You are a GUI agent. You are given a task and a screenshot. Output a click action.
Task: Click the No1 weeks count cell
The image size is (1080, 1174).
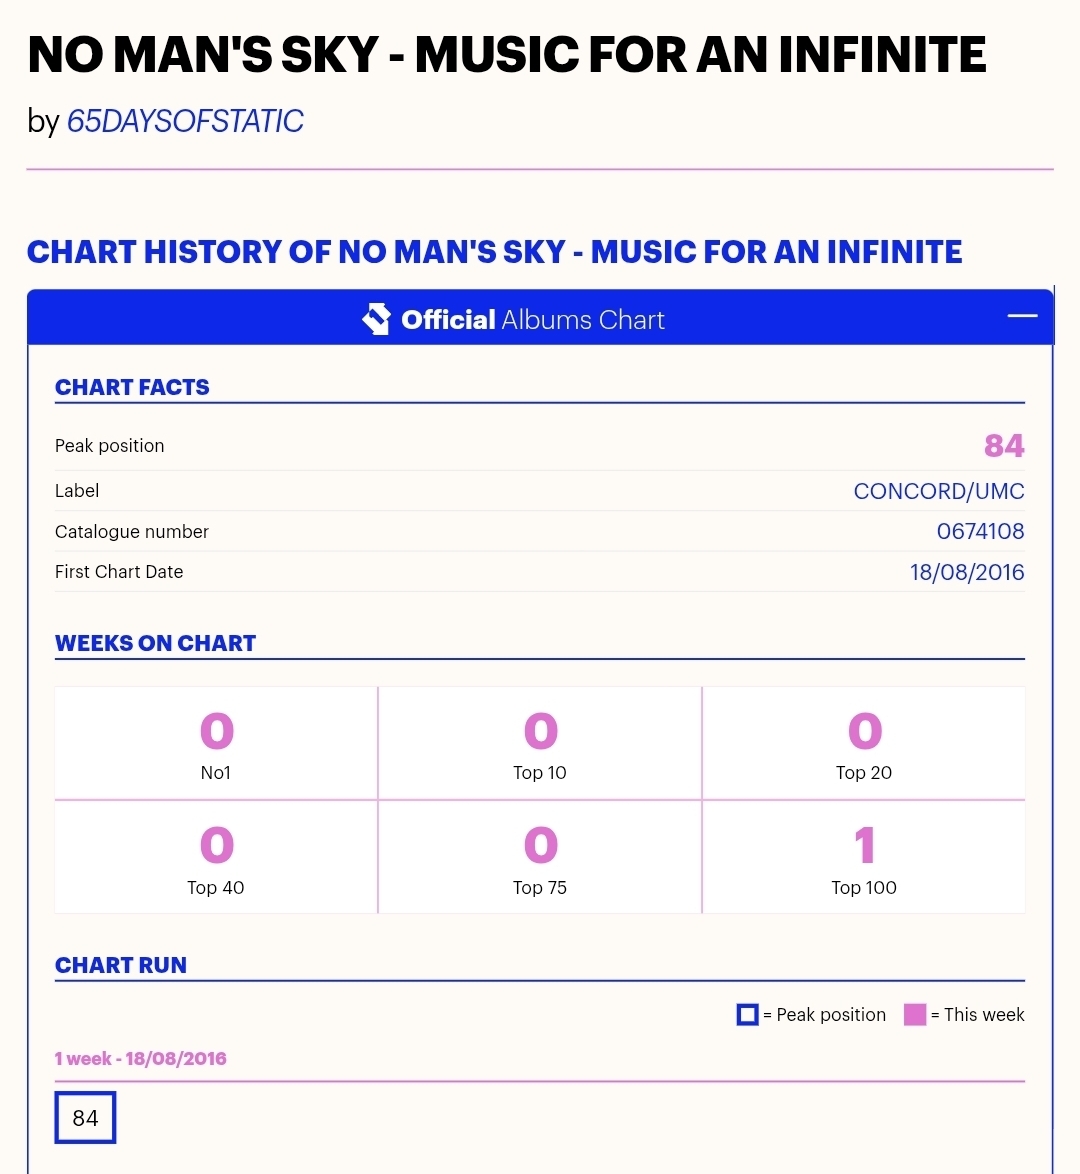pyautogui.click(x=216, y=743)
